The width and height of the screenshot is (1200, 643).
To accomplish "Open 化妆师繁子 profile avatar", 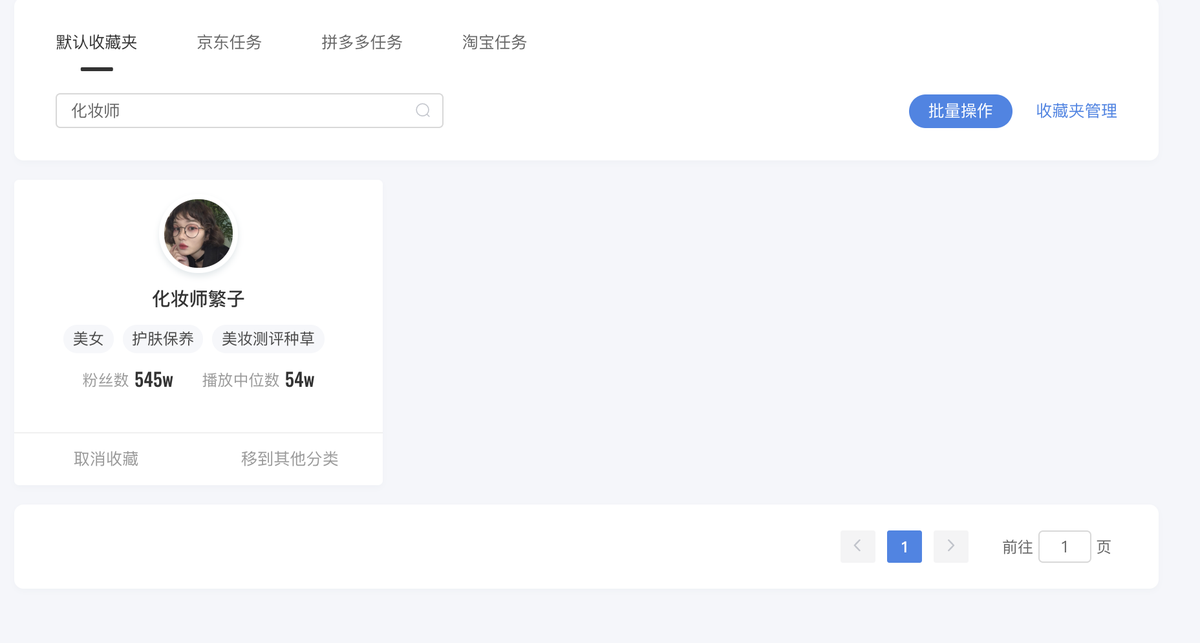I will (198, 234).
